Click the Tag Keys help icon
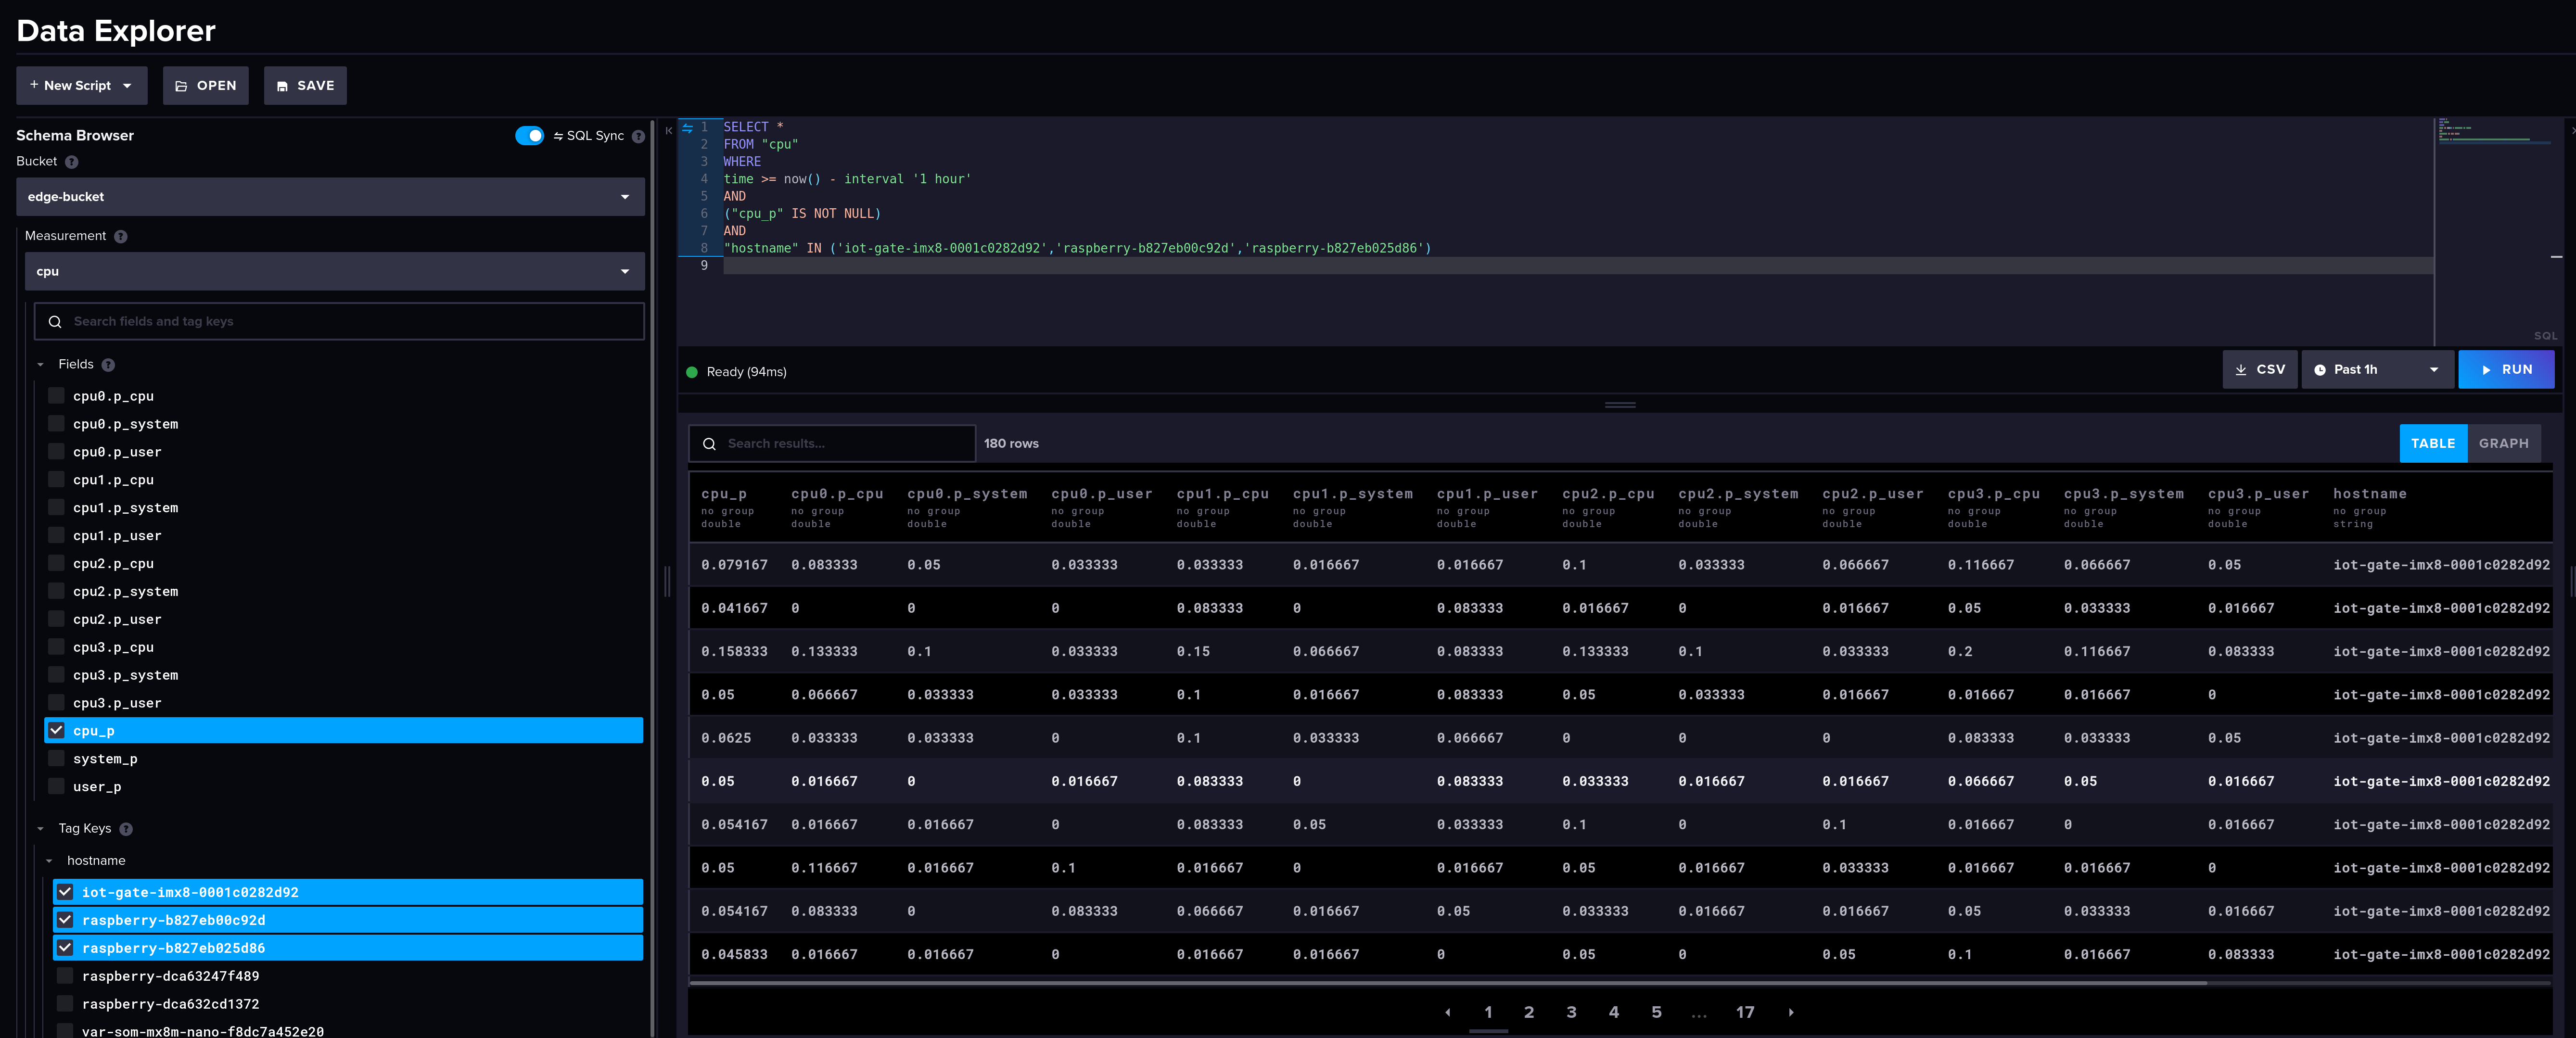The image size is (2576, 1038). click(126, 829)
